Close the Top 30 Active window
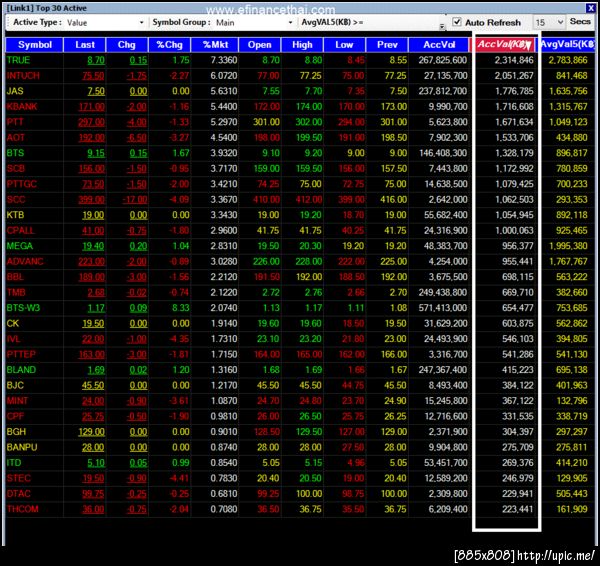 590,8
